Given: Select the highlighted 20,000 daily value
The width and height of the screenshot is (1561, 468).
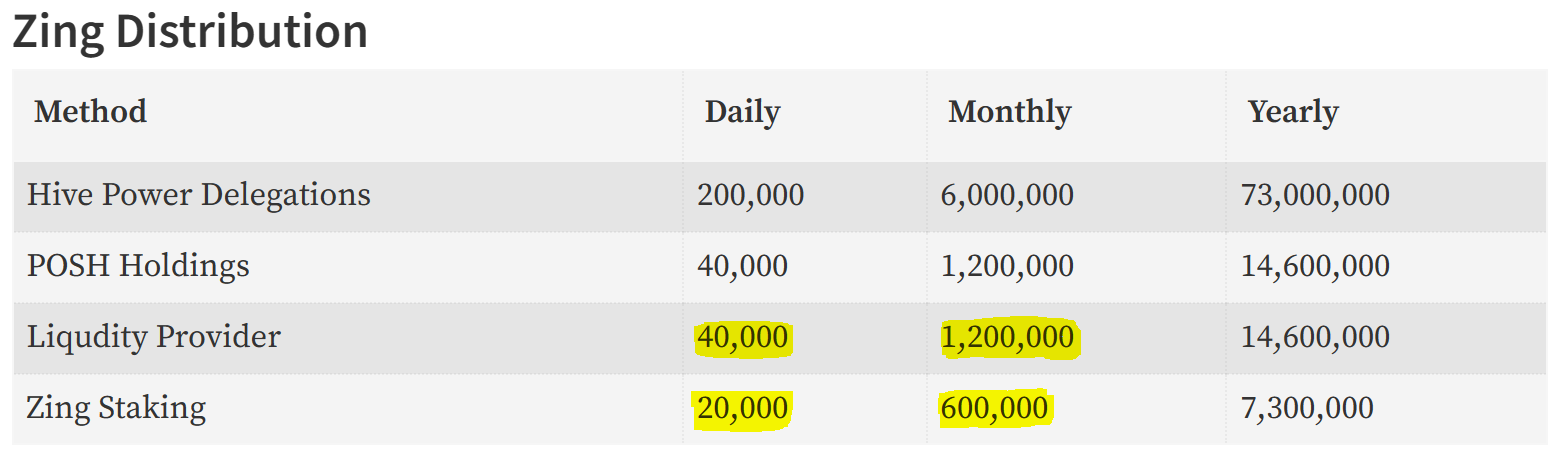Looking at the screenshot, I should coord(742,409).
